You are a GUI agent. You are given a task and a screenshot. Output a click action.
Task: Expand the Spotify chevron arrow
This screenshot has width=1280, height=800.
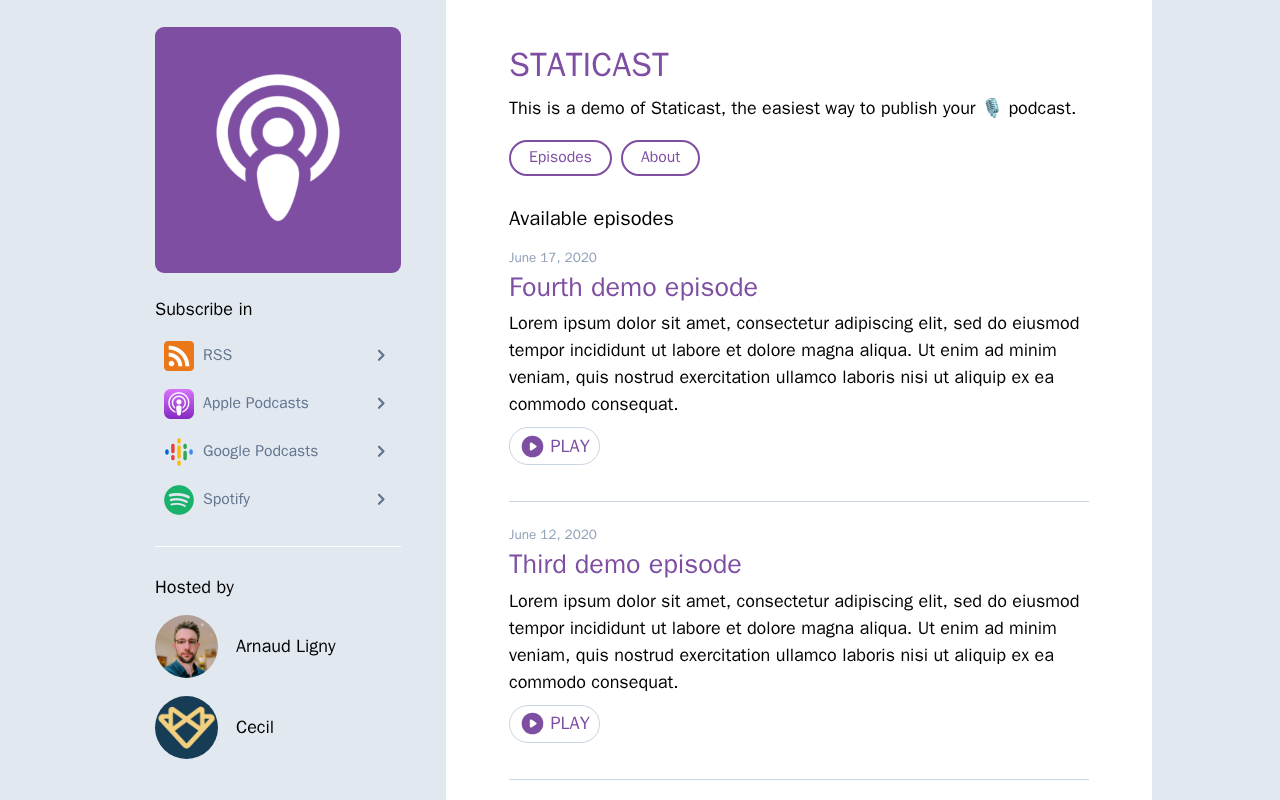(381, 499)
